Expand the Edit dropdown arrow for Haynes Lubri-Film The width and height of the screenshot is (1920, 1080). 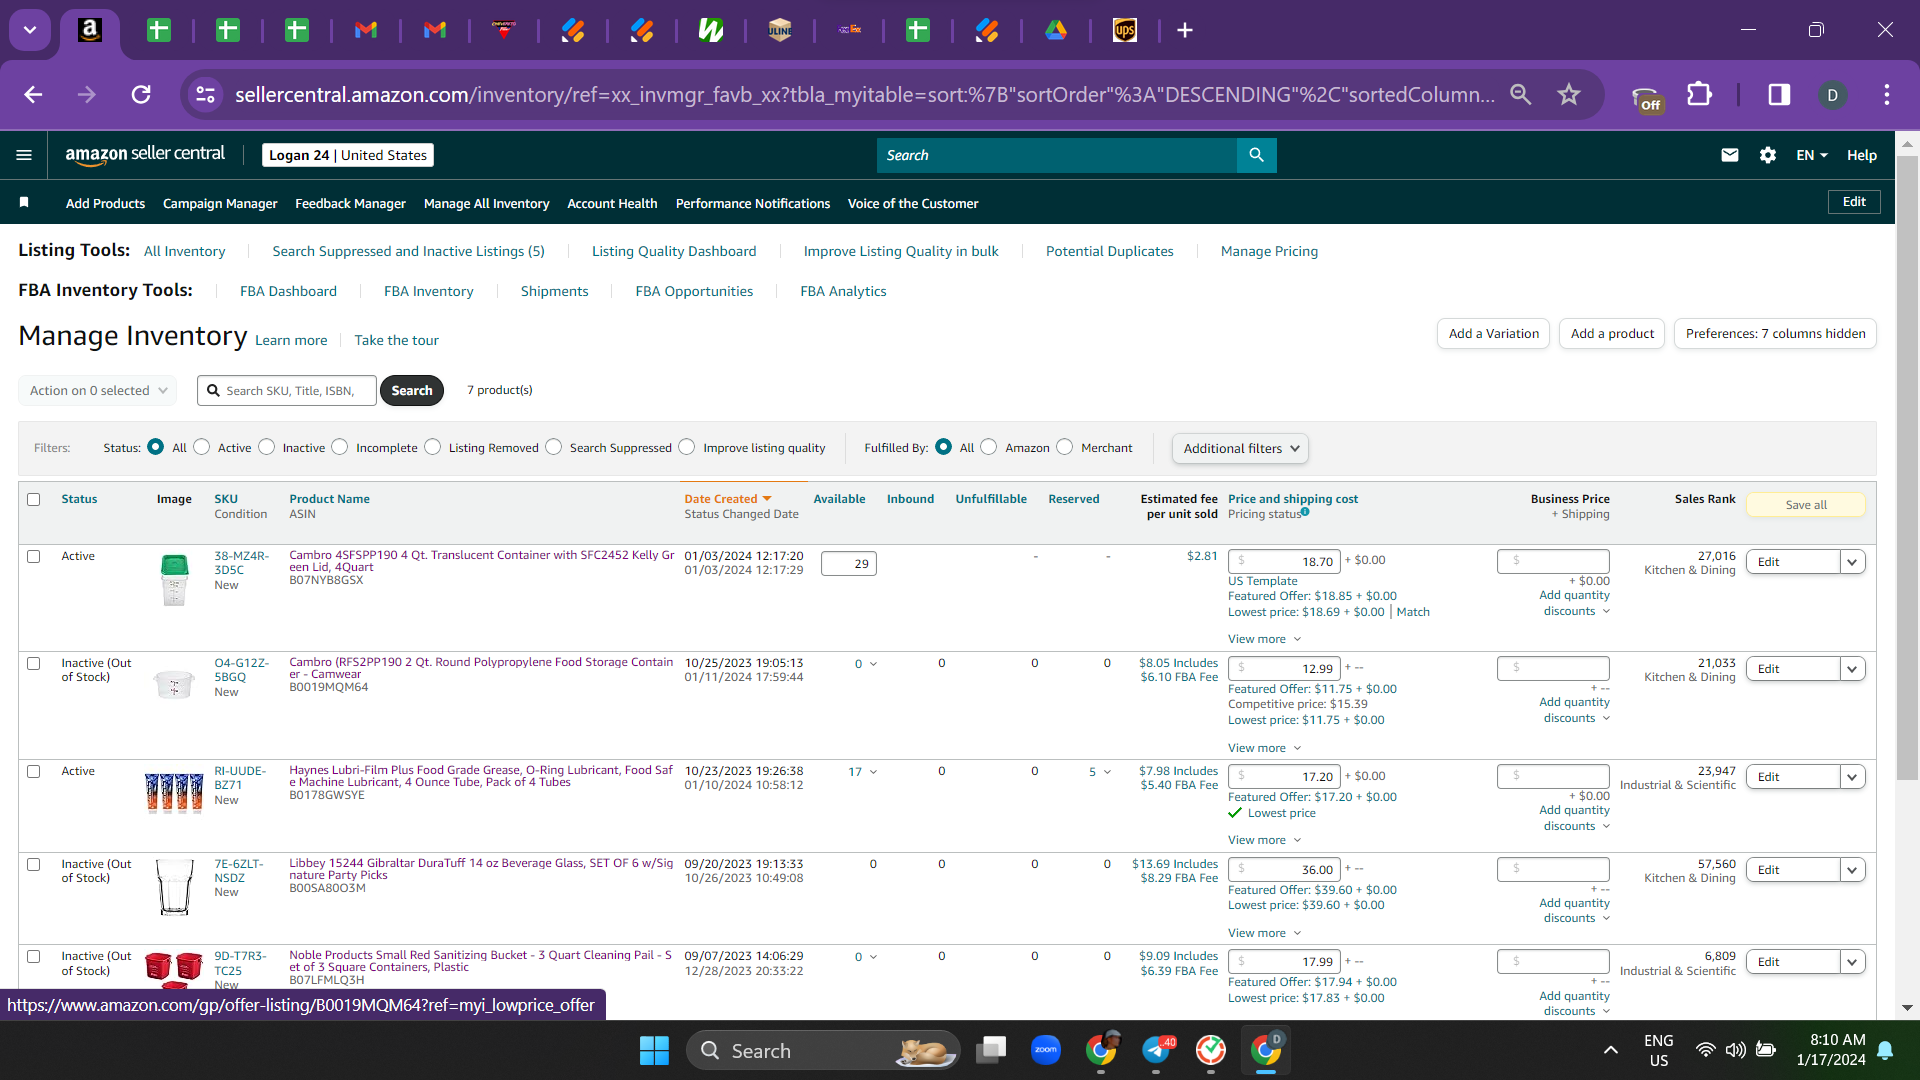click(x=1852, y=777)
